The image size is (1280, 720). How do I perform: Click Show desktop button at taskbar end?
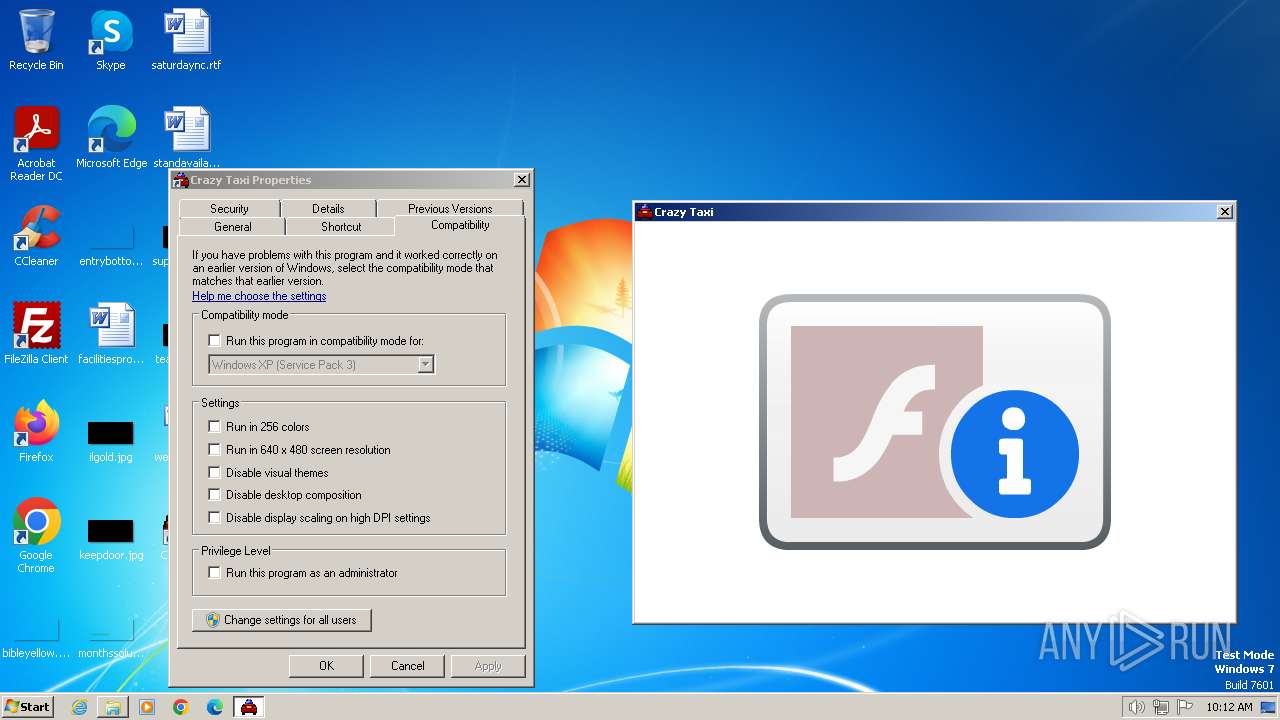1269,707
